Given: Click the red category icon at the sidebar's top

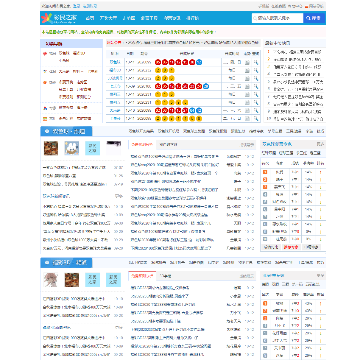Looking at the screenshot, I should pos(45,54).
